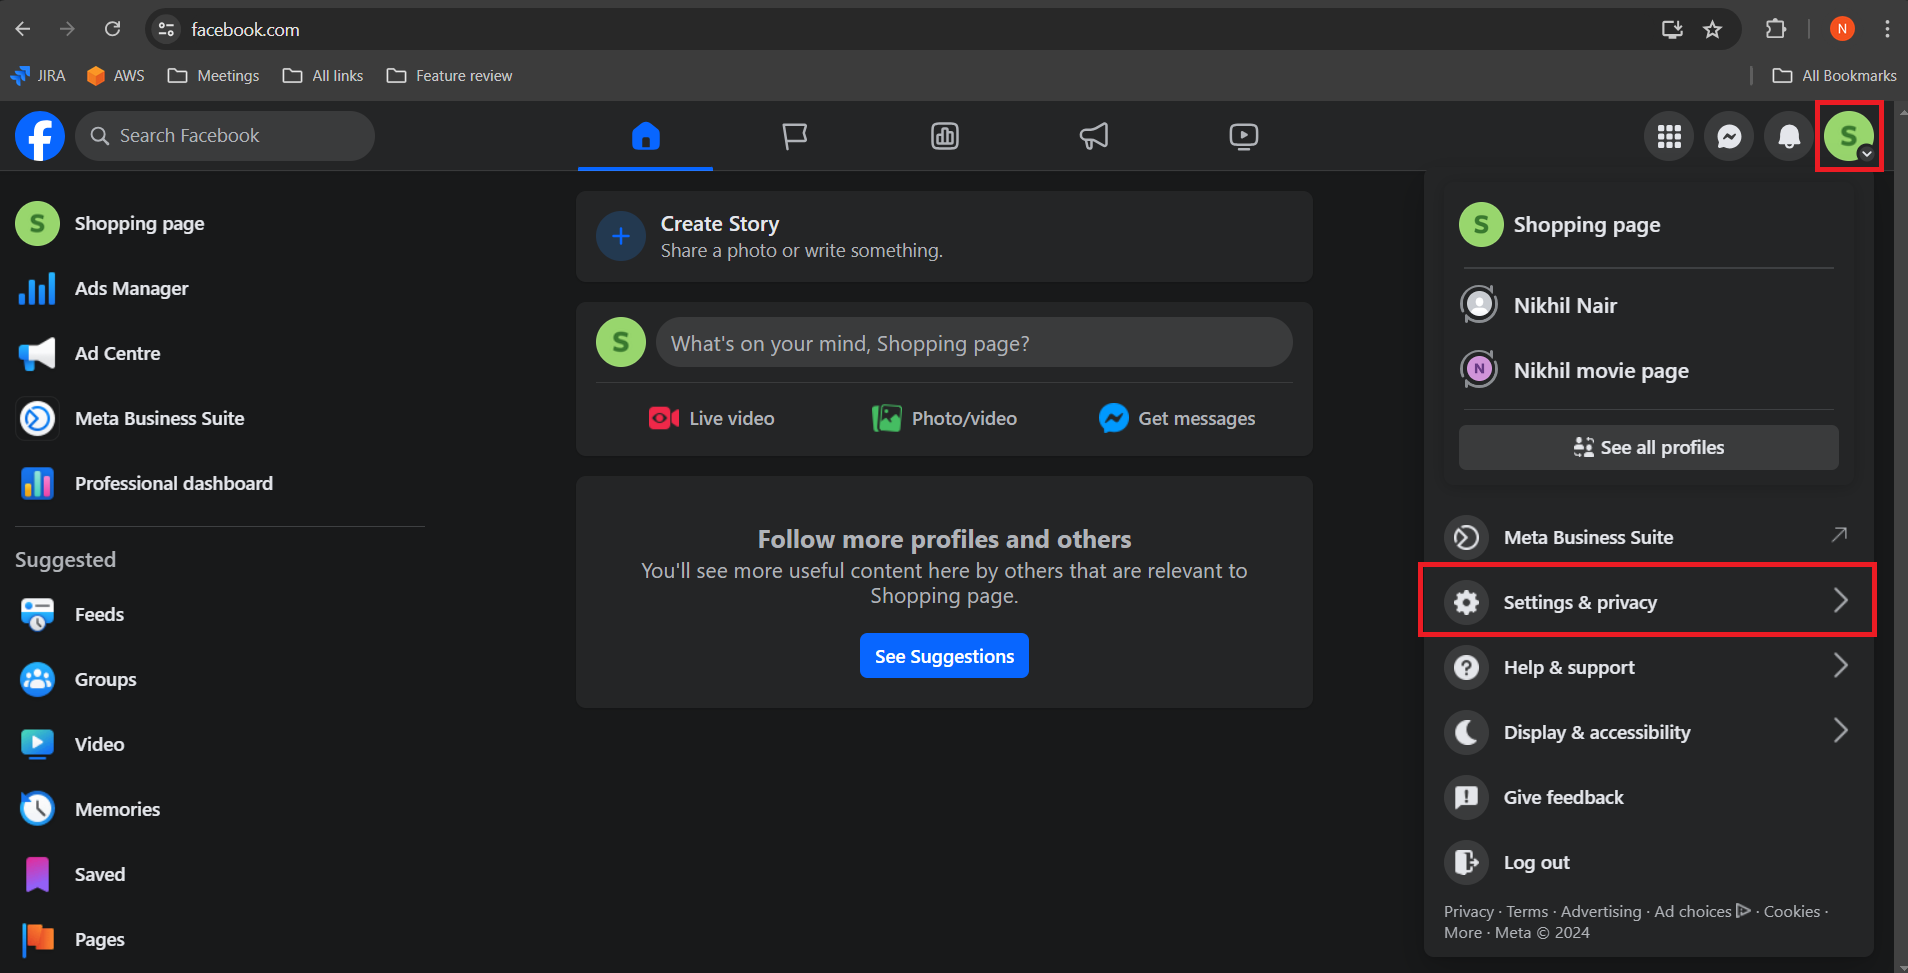Open Messenger from the top bar
This screenshot has height=973, width=1908.
pos(1729,136)
